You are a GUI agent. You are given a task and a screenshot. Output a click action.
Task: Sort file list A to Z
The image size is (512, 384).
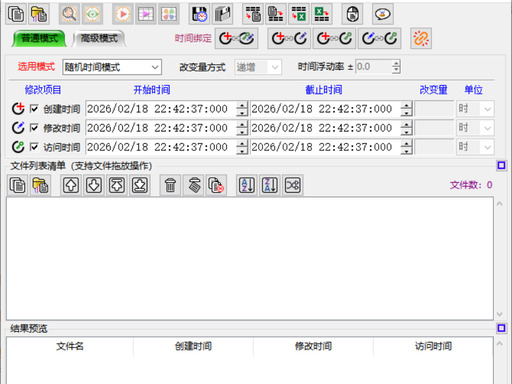tap(247, 185)
